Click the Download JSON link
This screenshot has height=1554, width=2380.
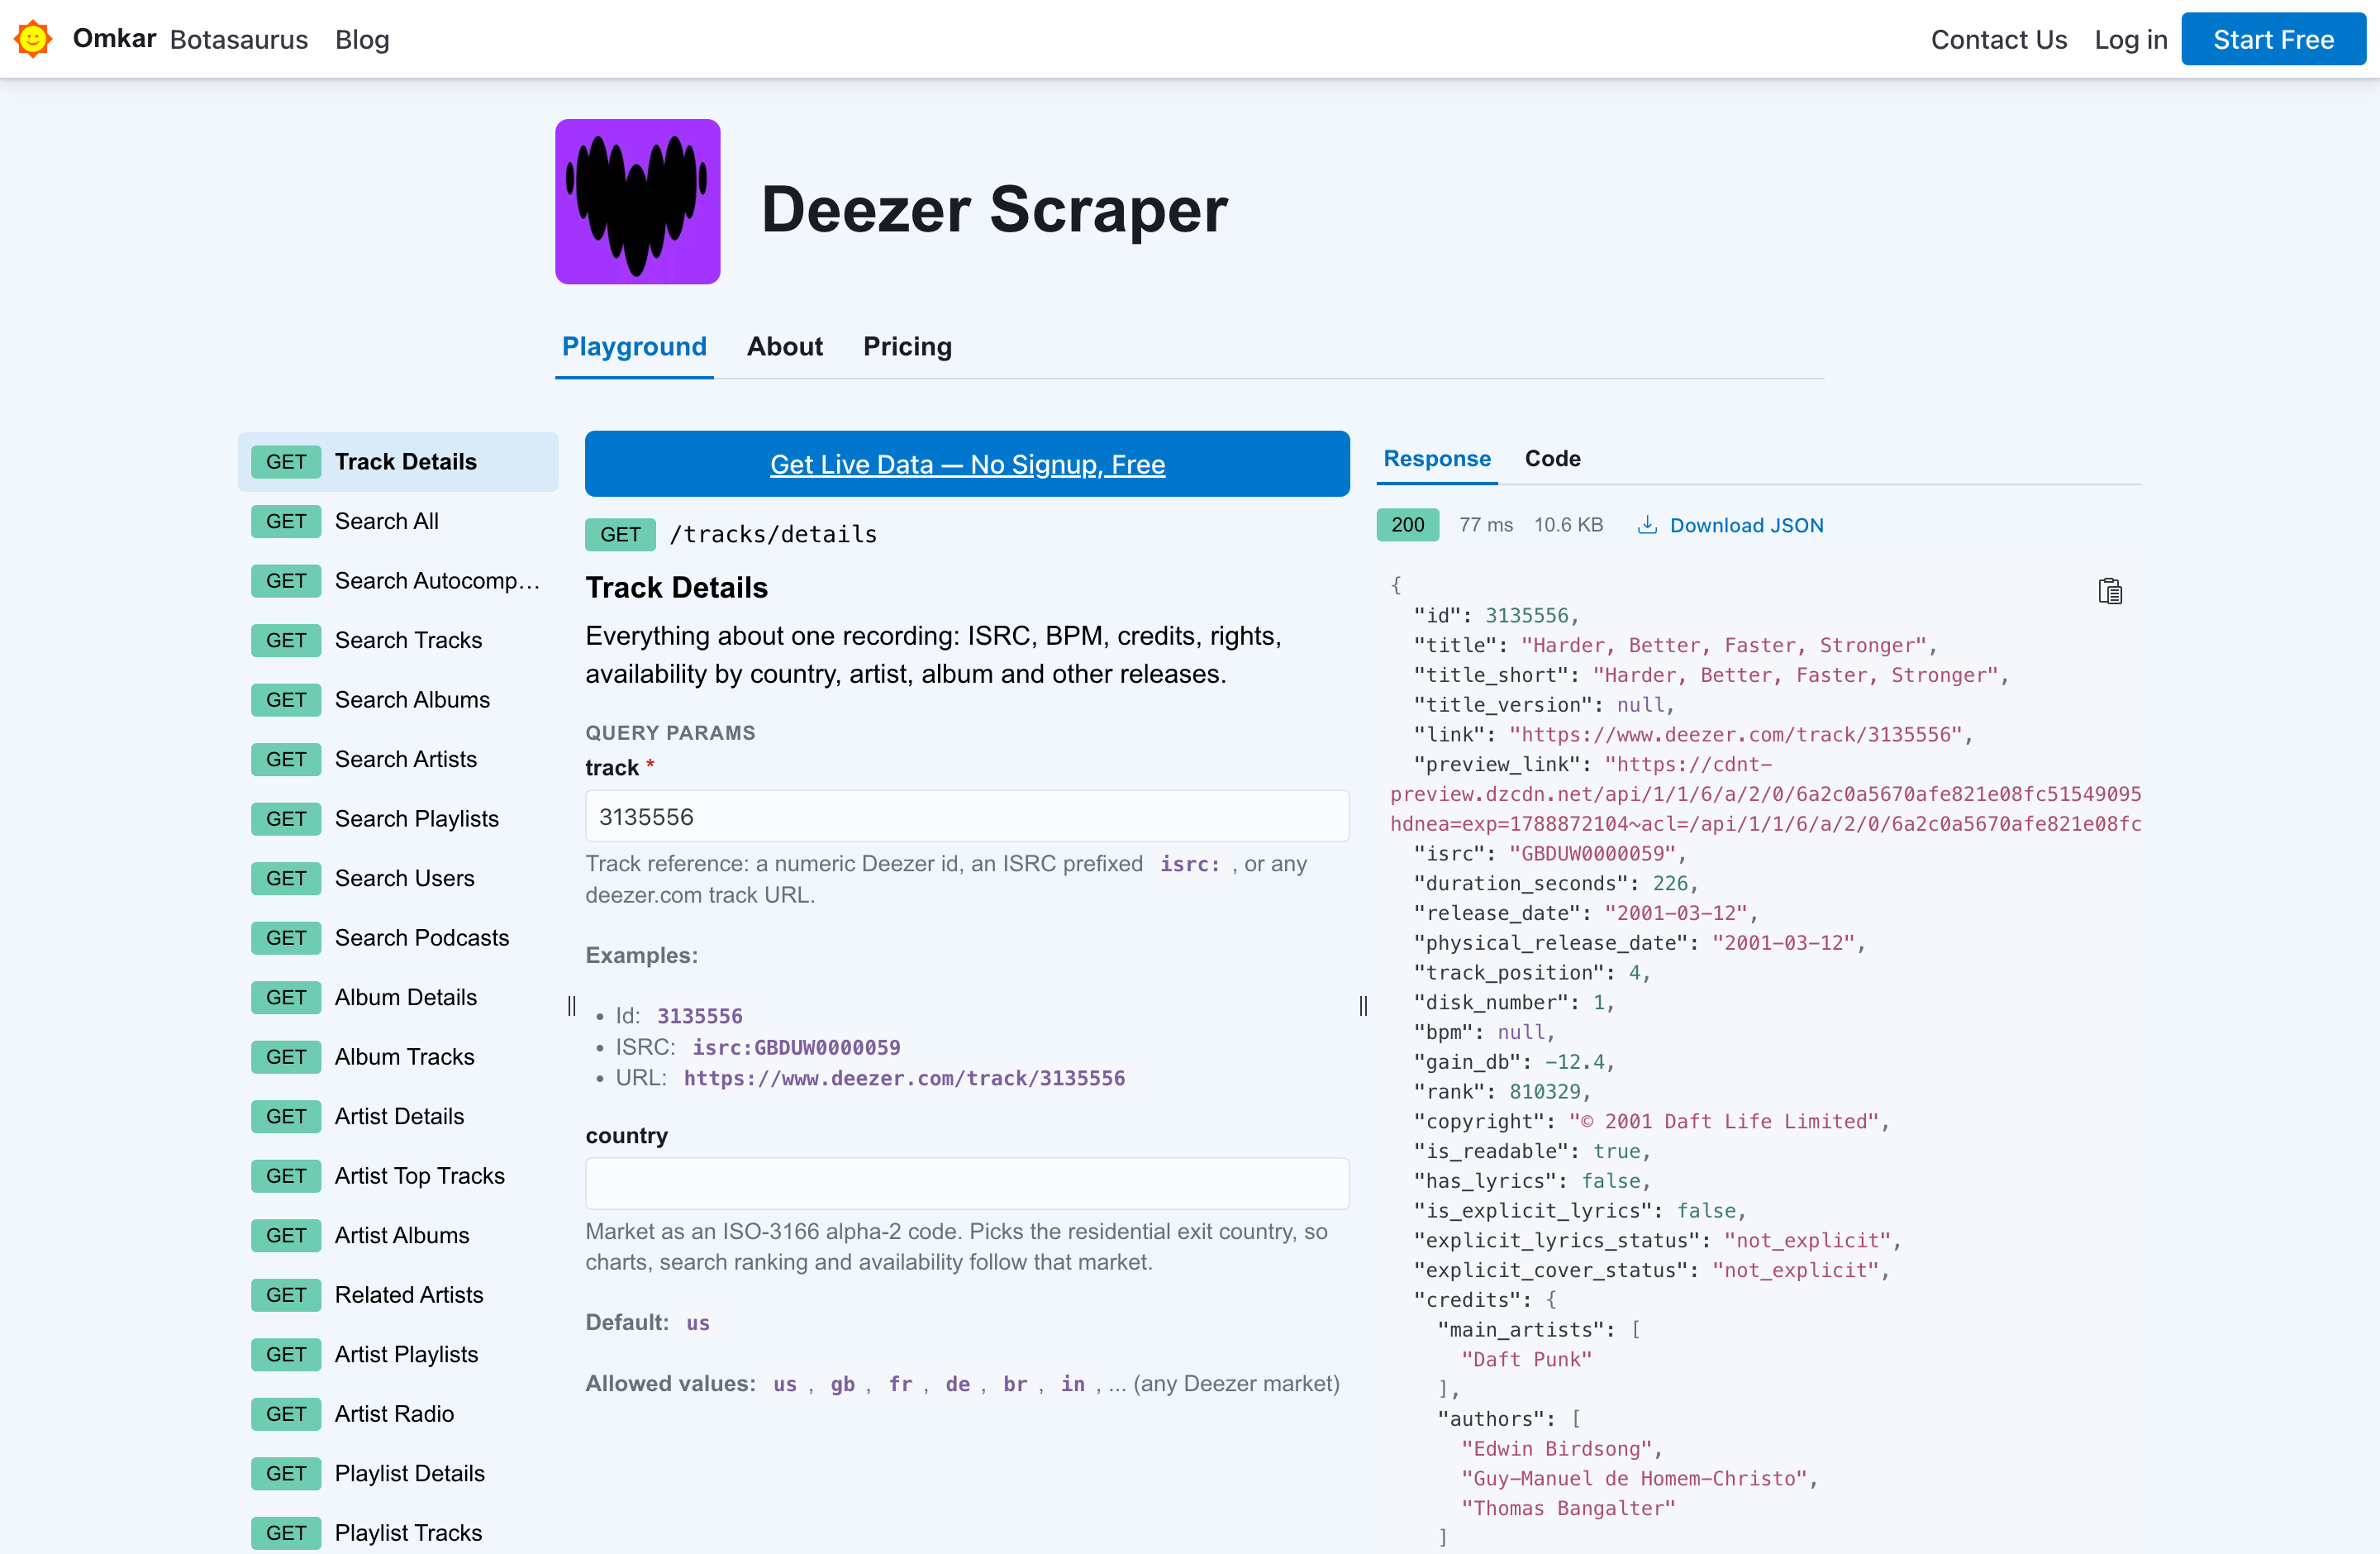(1730, 525)
